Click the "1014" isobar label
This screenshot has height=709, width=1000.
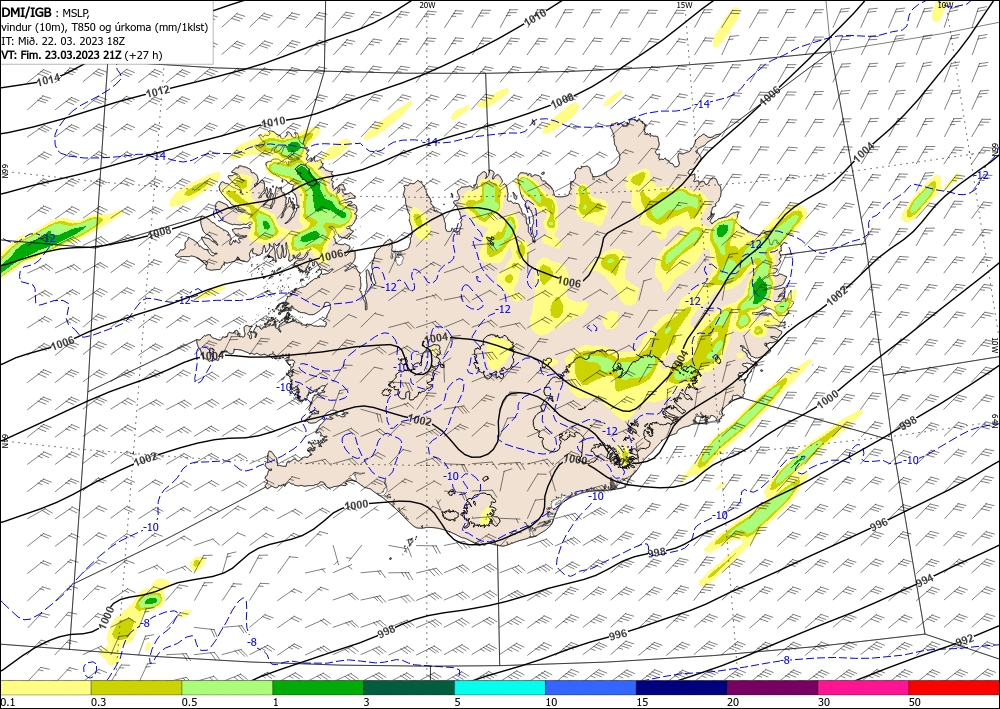pos(48,80)
